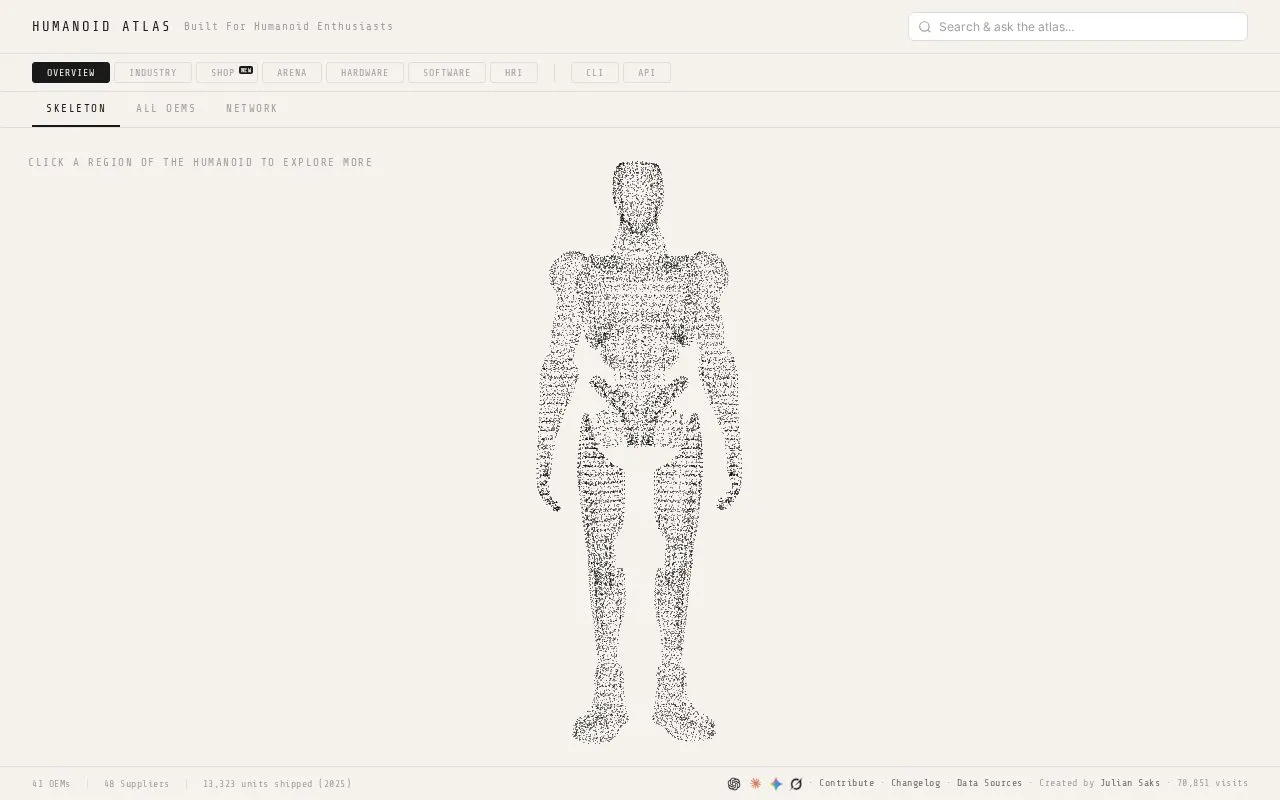Image resolution: width=1280 pixels, height=800 pixels.
Task: Go to the Shop section marked NEW
Action: (227, 73)
